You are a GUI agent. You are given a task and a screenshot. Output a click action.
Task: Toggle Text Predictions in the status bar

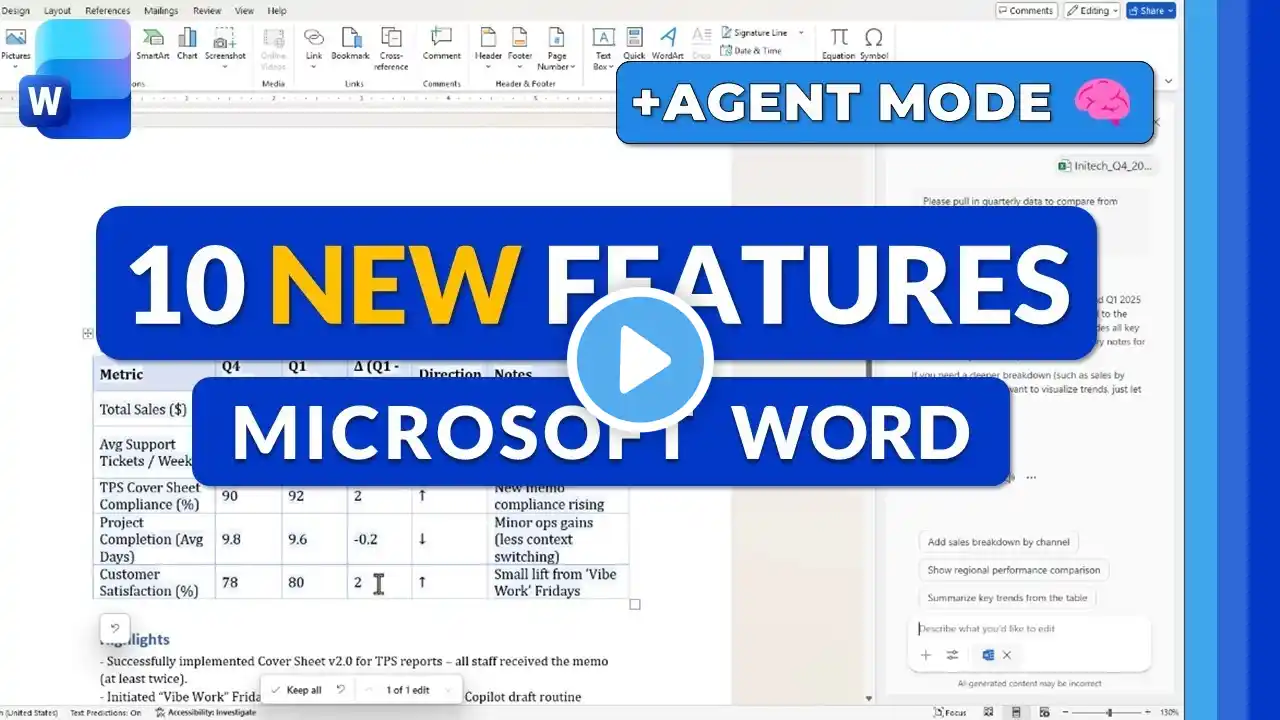click(105, 713)
